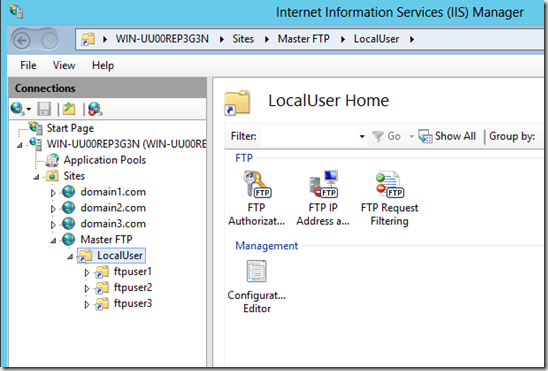Click Master FTP in the address breadcrumb
This screenshot has width=548, height=371.
[x=303, y=39]
